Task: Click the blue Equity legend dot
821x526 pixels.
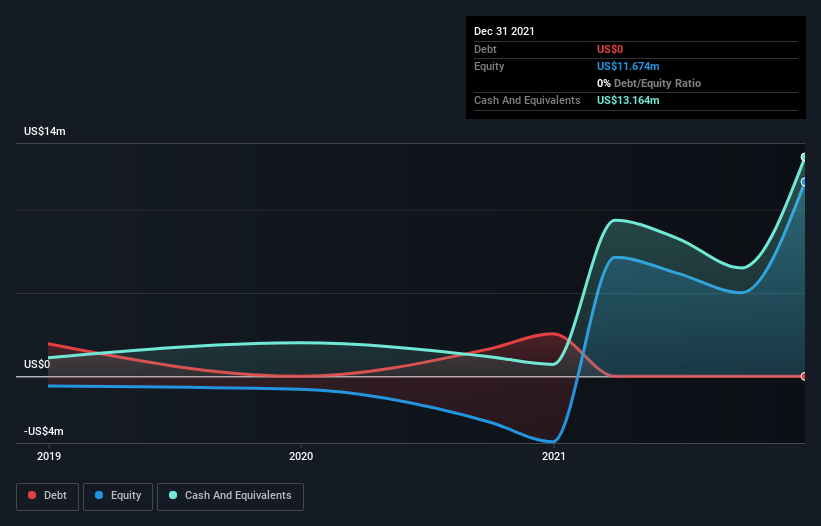Action: click(x=99, y=495)
